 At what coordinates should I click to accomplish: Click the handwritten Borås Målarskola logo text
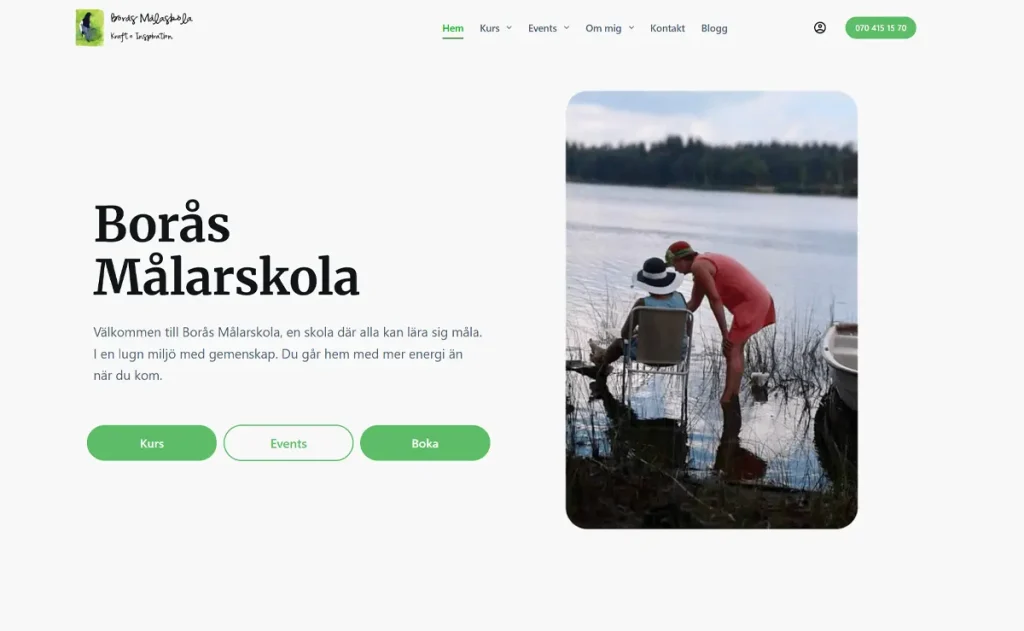point(152,18)
